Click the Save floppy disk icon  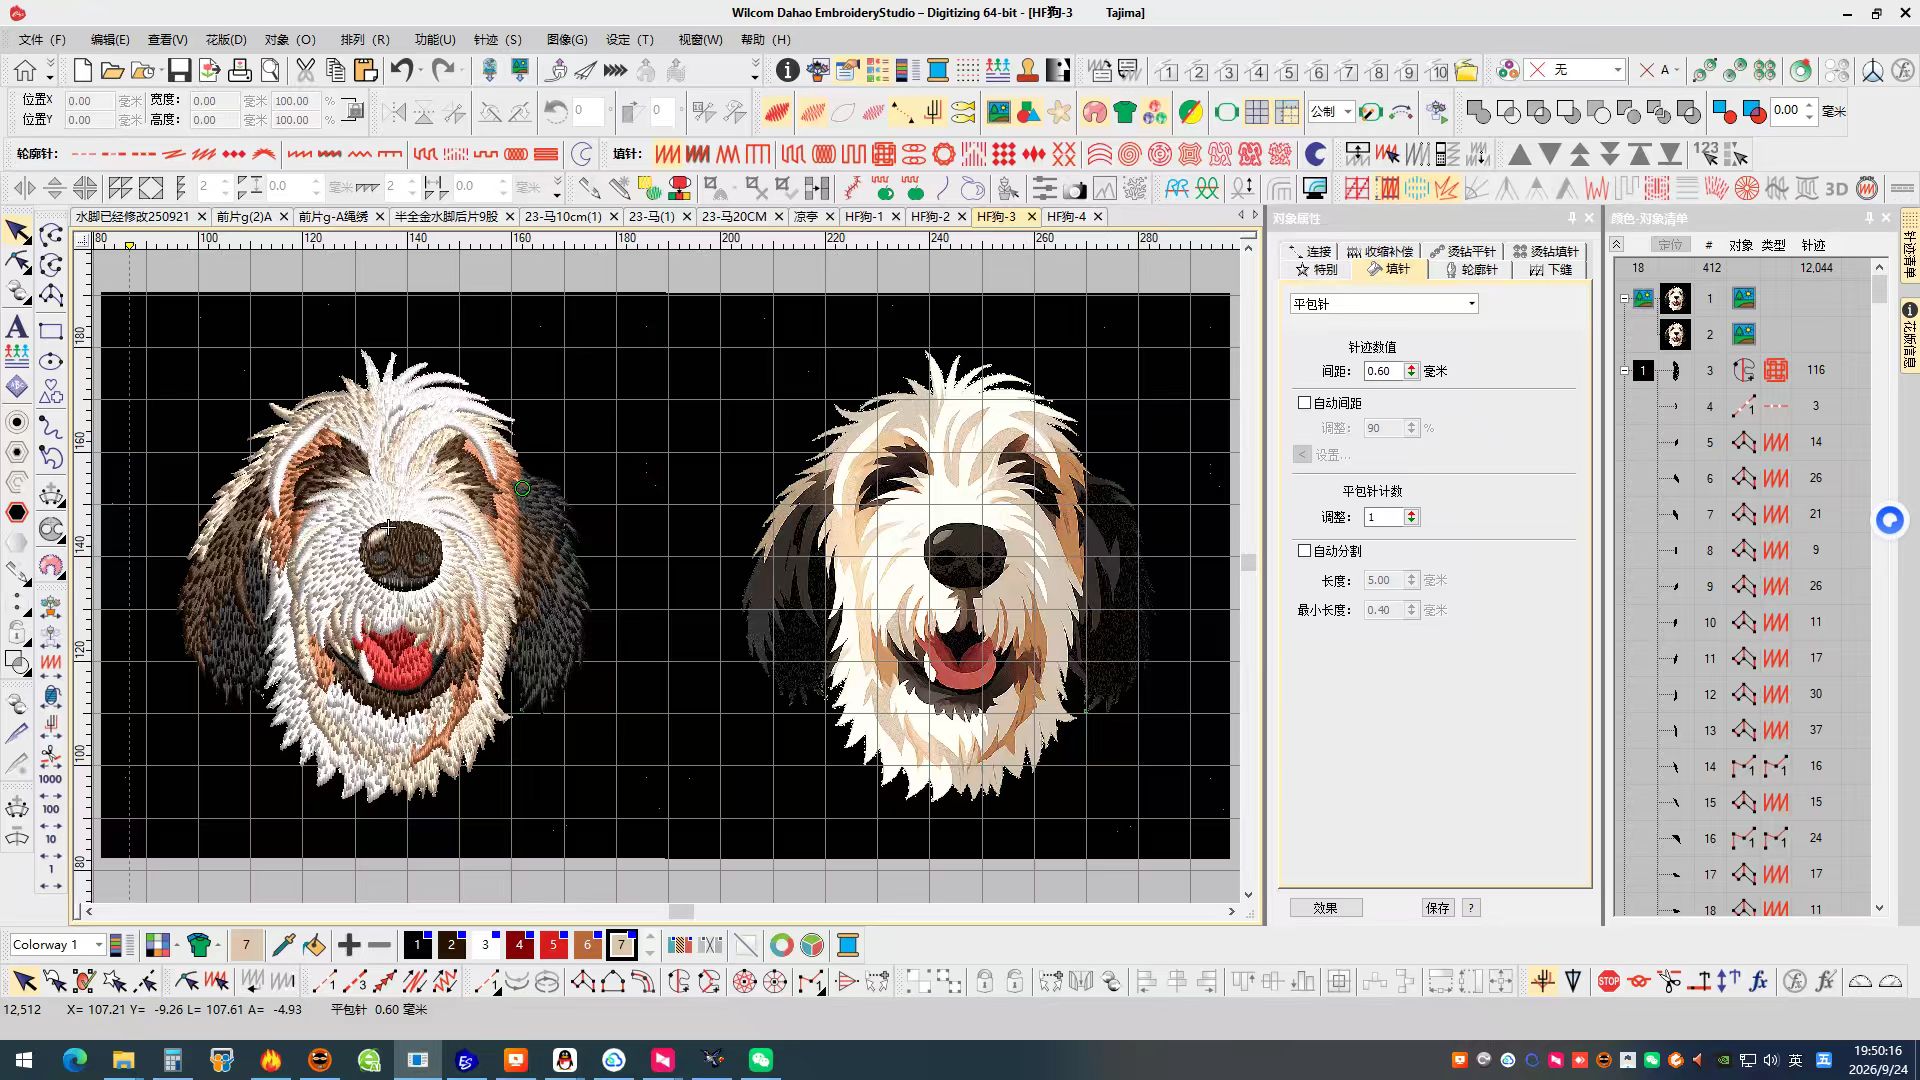click(x=179, y=70)
